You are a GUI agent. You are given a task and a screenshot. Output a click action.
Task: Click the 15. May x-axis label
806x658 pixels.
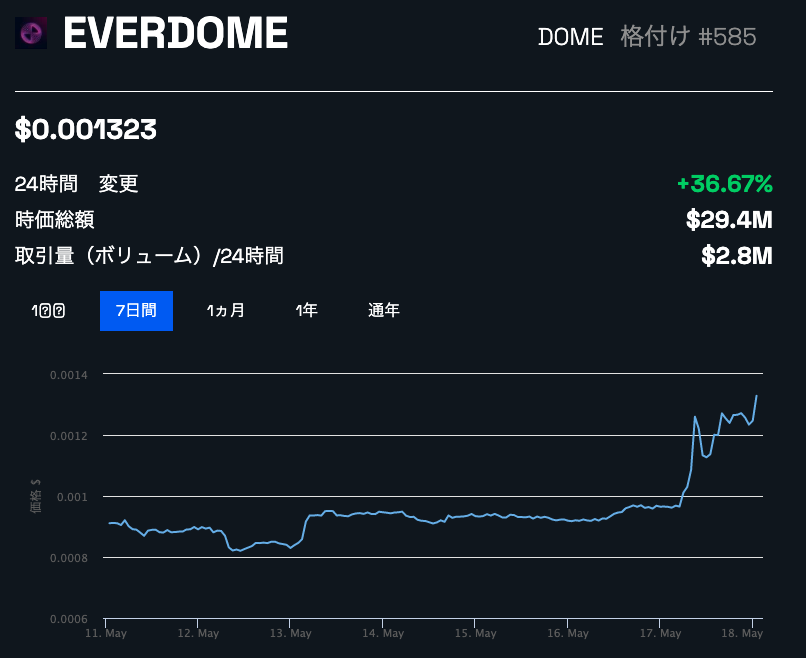475,633
